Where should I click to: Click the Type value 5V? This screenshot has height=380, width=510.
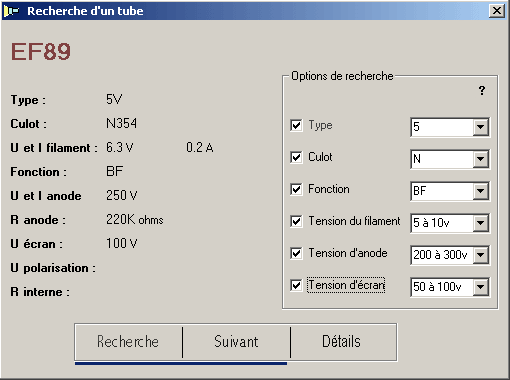point(114,100)
